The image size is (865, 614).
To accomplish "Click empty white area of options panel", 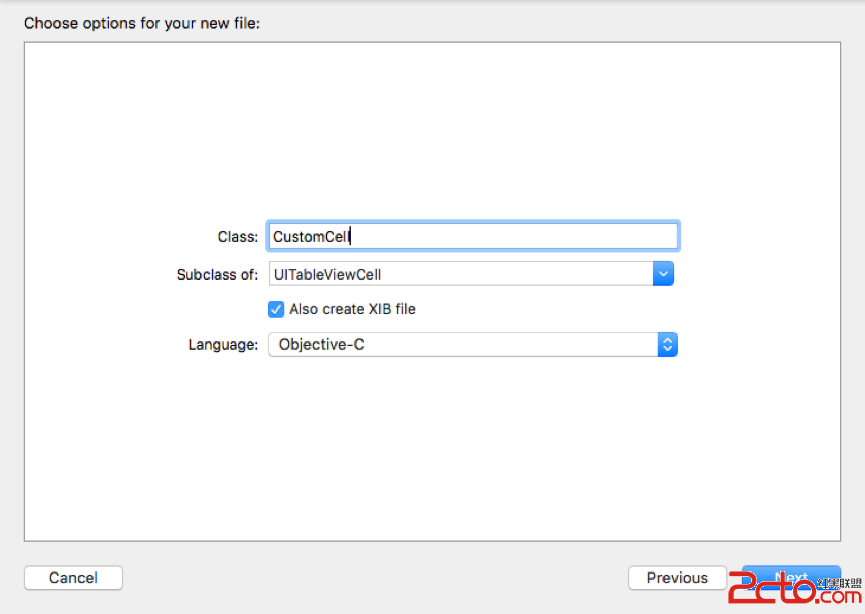I will point(430,130).
